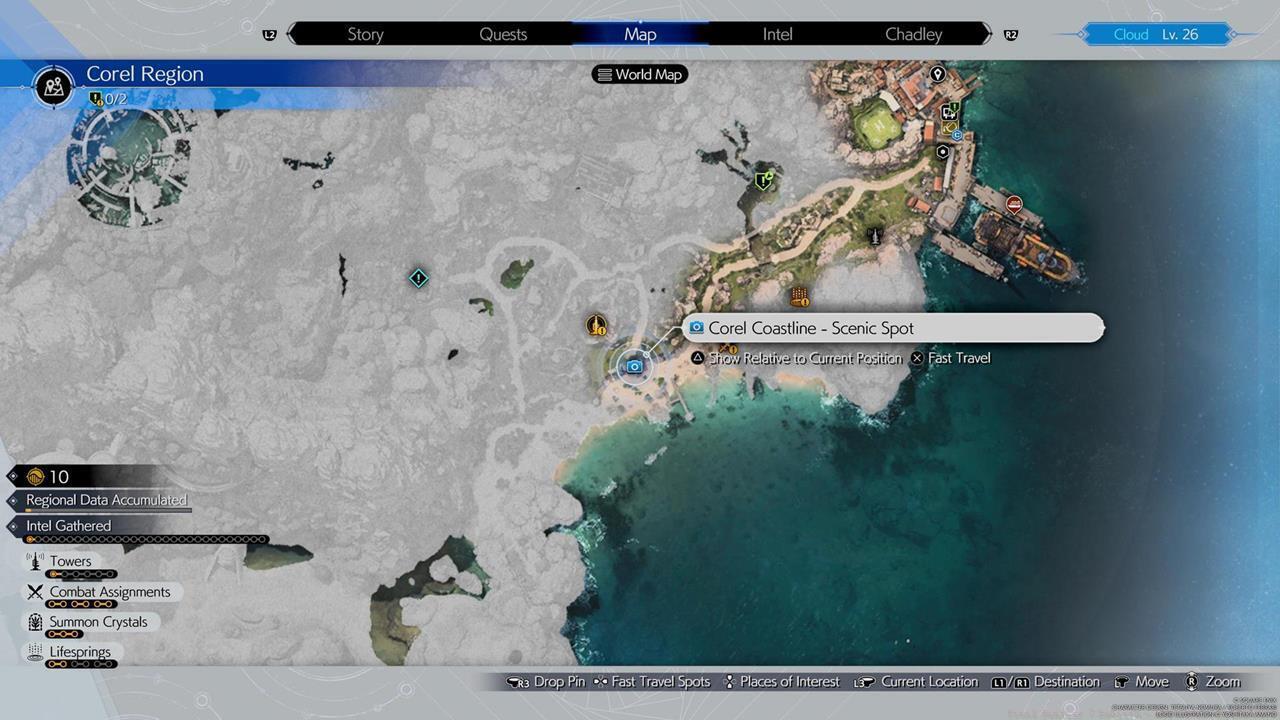
Task: Select the gold lifespring marker near the circular path
Action: 597,324
